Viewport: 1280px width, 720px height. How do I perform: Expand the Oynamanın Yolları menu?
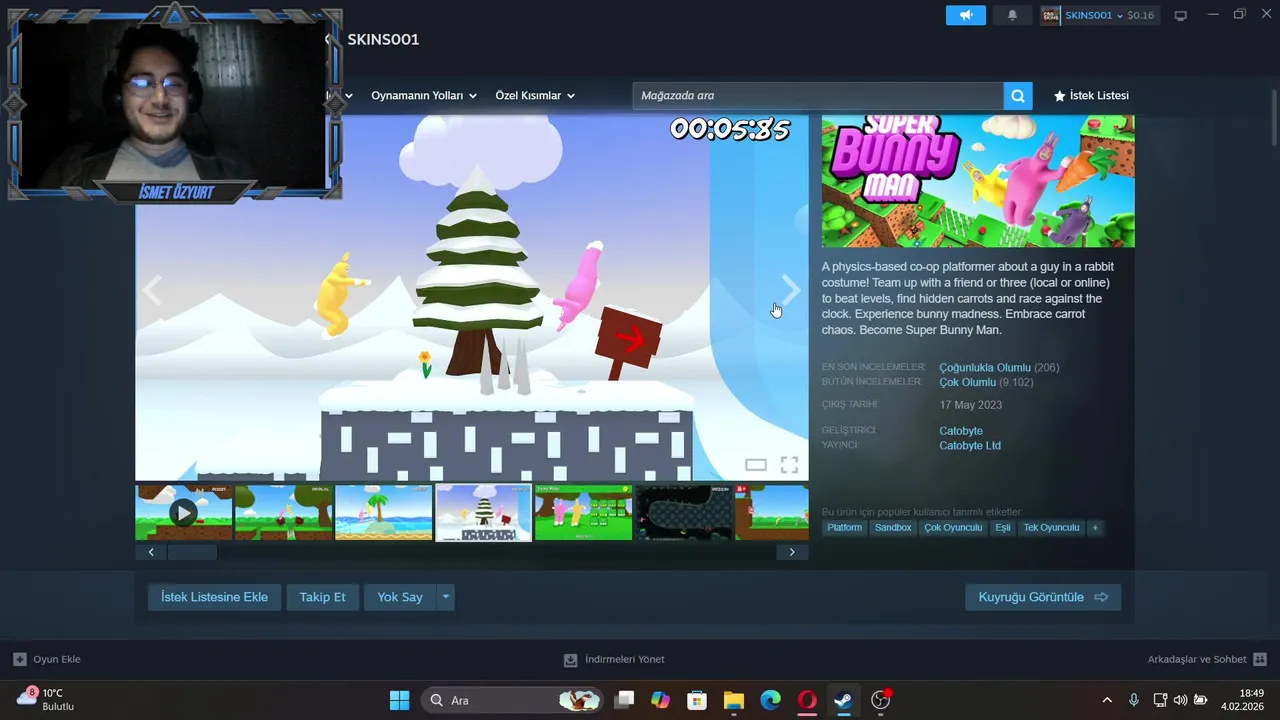tap(473, 96)
